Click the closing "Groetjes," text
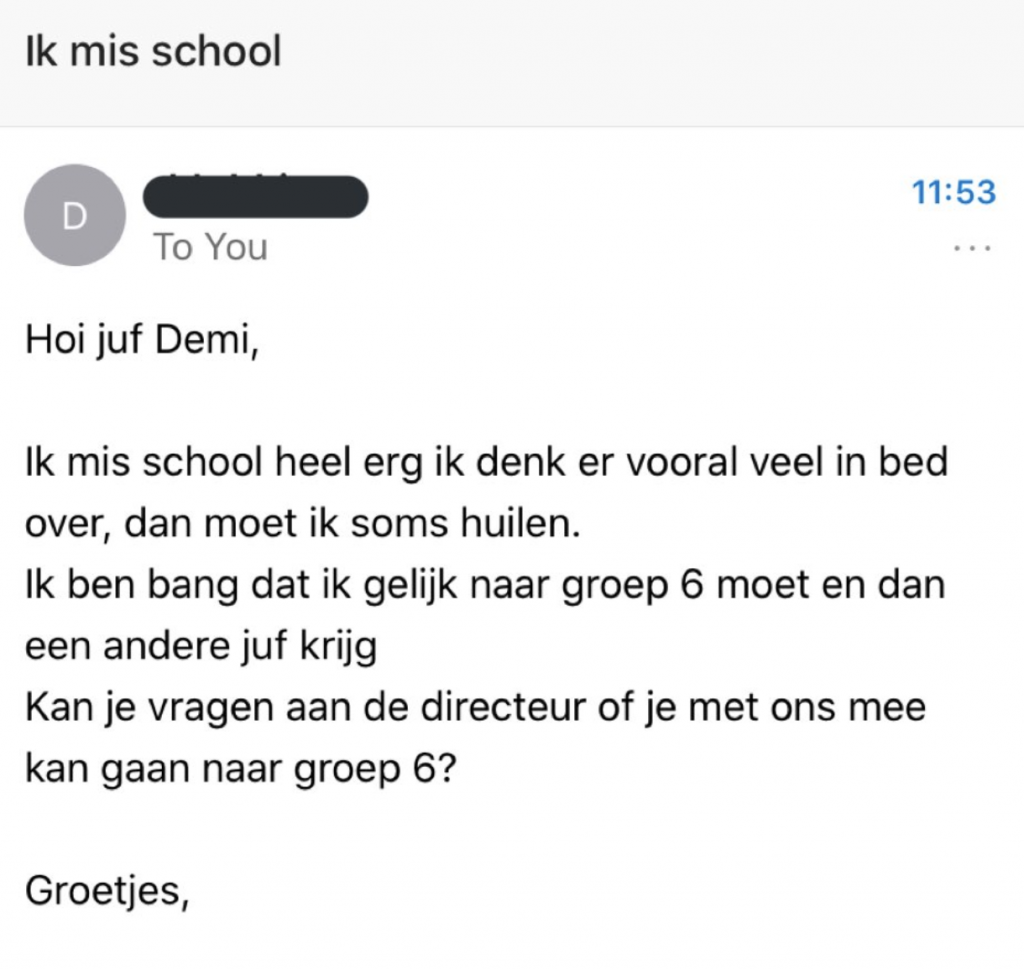 [x=107, y=888]
